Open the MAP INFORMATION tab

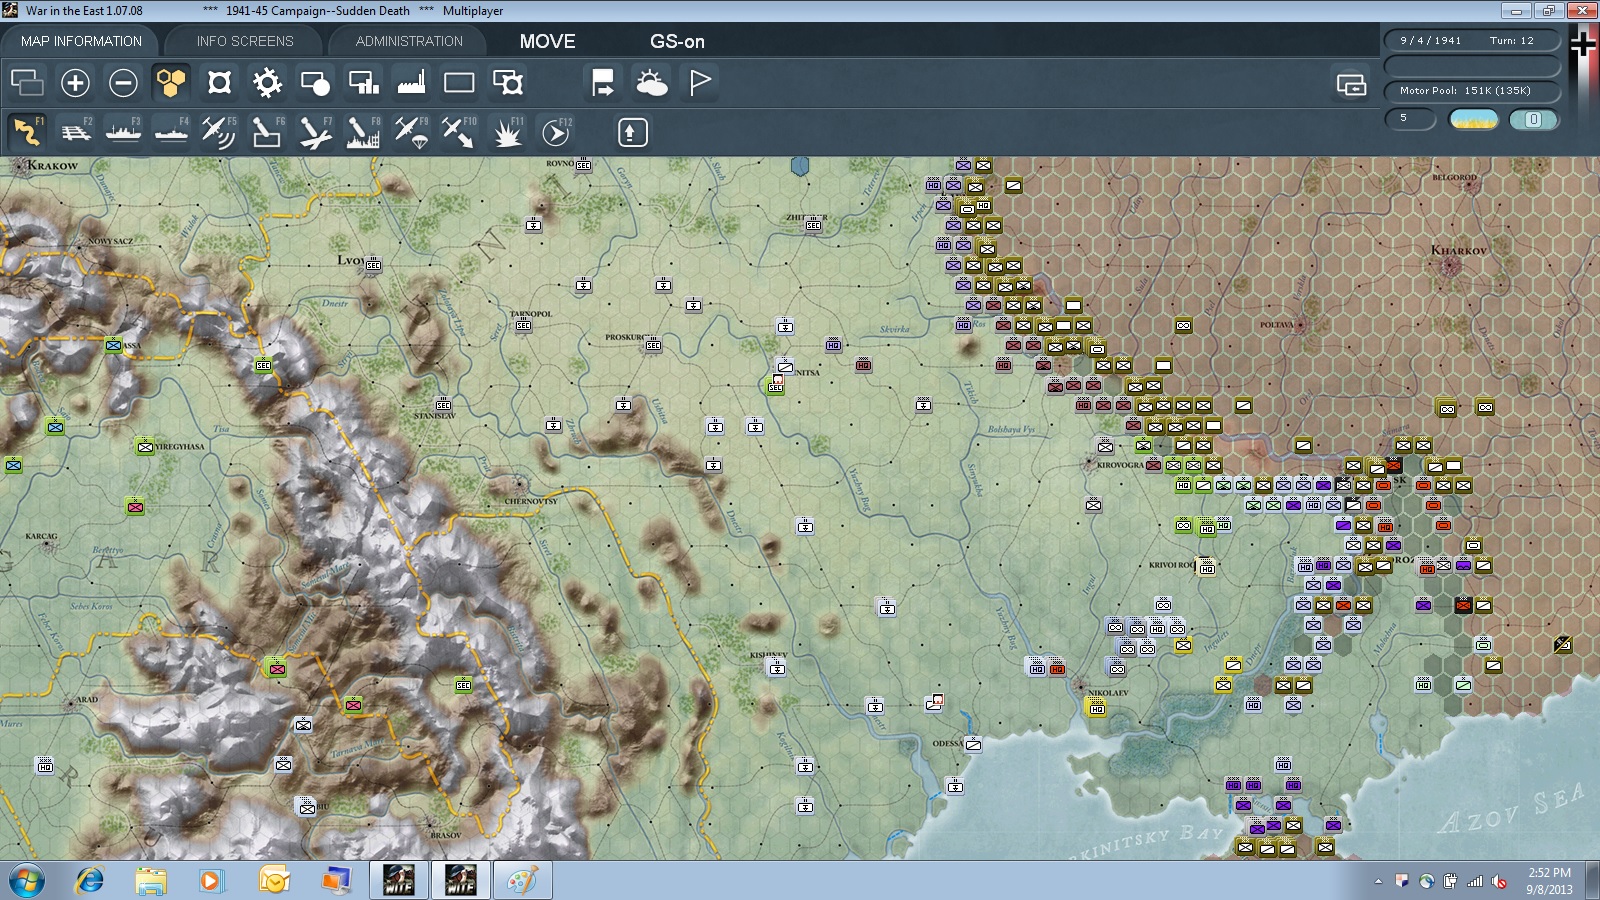[x=81, y=41]
